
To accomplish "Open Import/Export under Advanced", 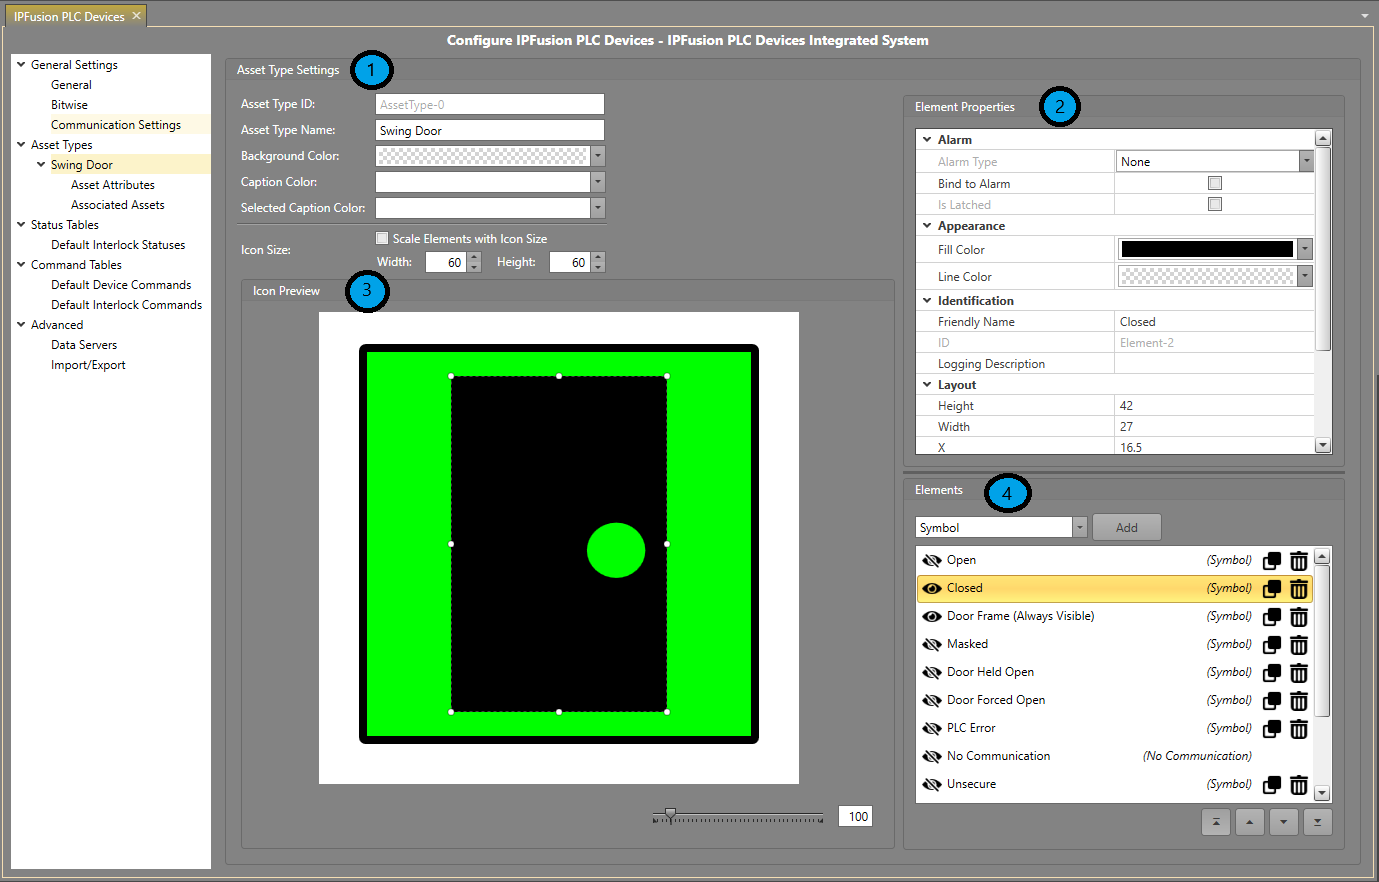I will point(88,365).
